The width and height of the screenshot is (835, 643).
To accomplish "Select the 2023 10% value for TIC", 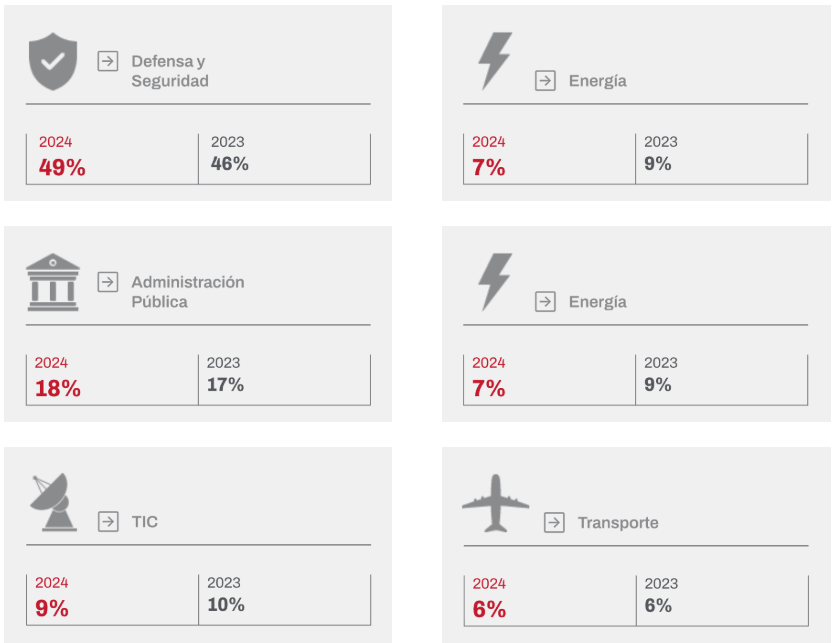I will pos(226,604).
